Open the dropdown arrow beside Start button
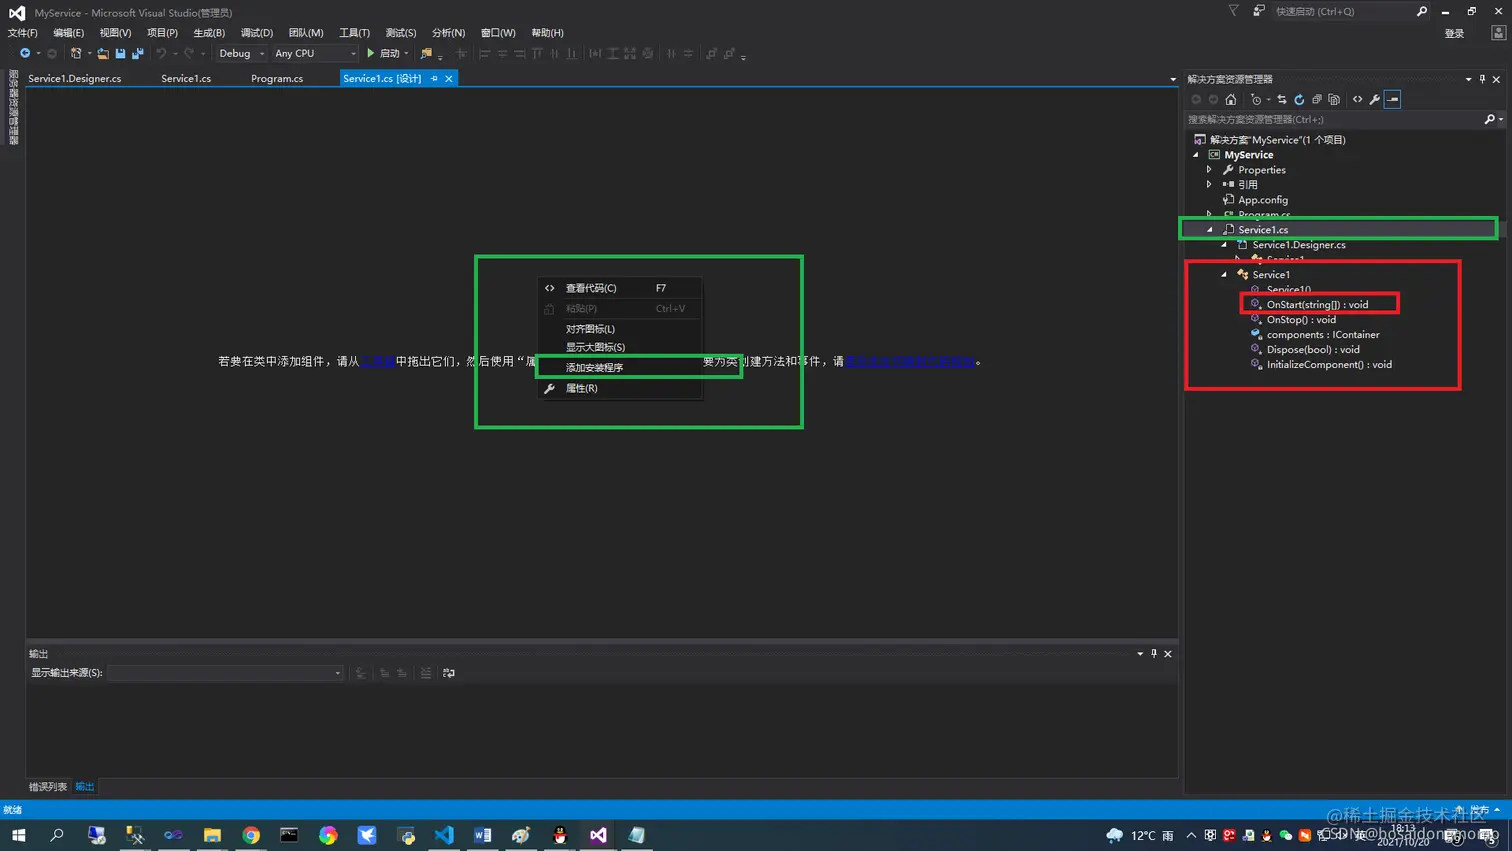Viewport: 1512px width, 851px height. [406, 53]
